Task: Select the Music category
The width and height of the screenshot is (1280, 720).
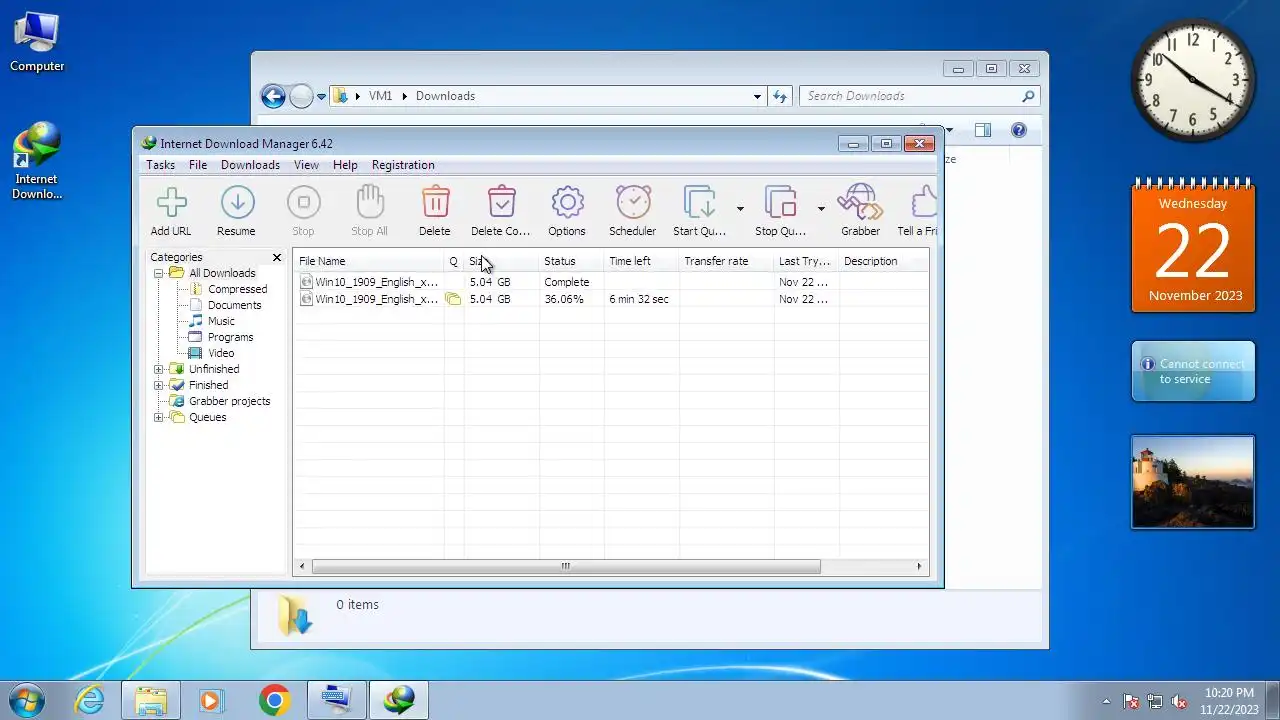Action: tap(221, 321)
